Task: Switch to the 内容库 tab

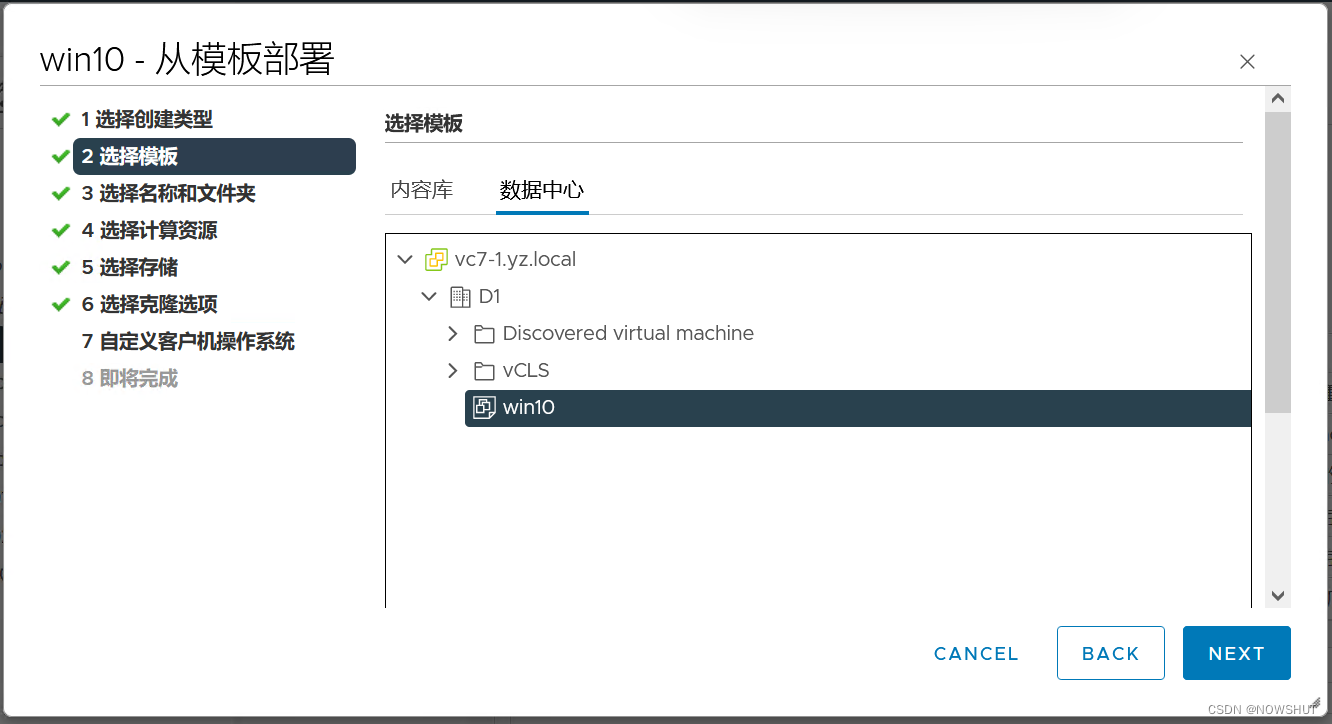Action: click(x=421, y=190)
